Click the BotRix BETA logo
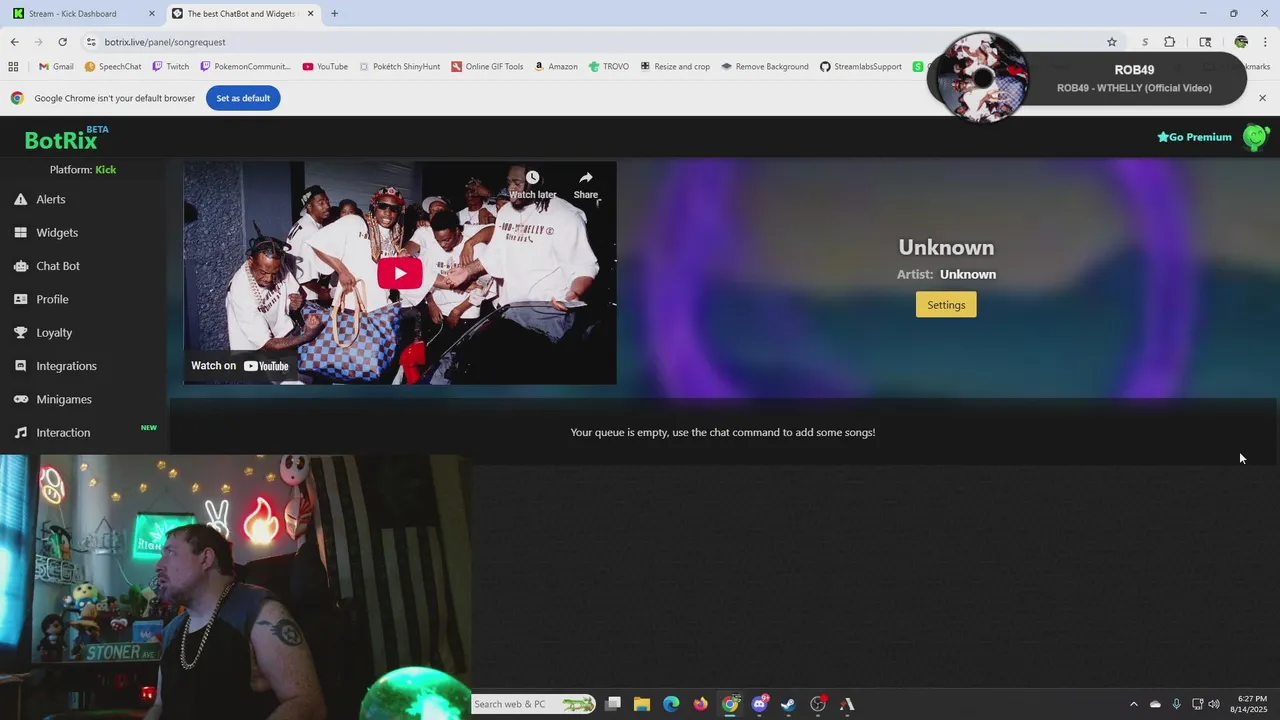Viewport: 1280px width, 720px height. (66, 138)
